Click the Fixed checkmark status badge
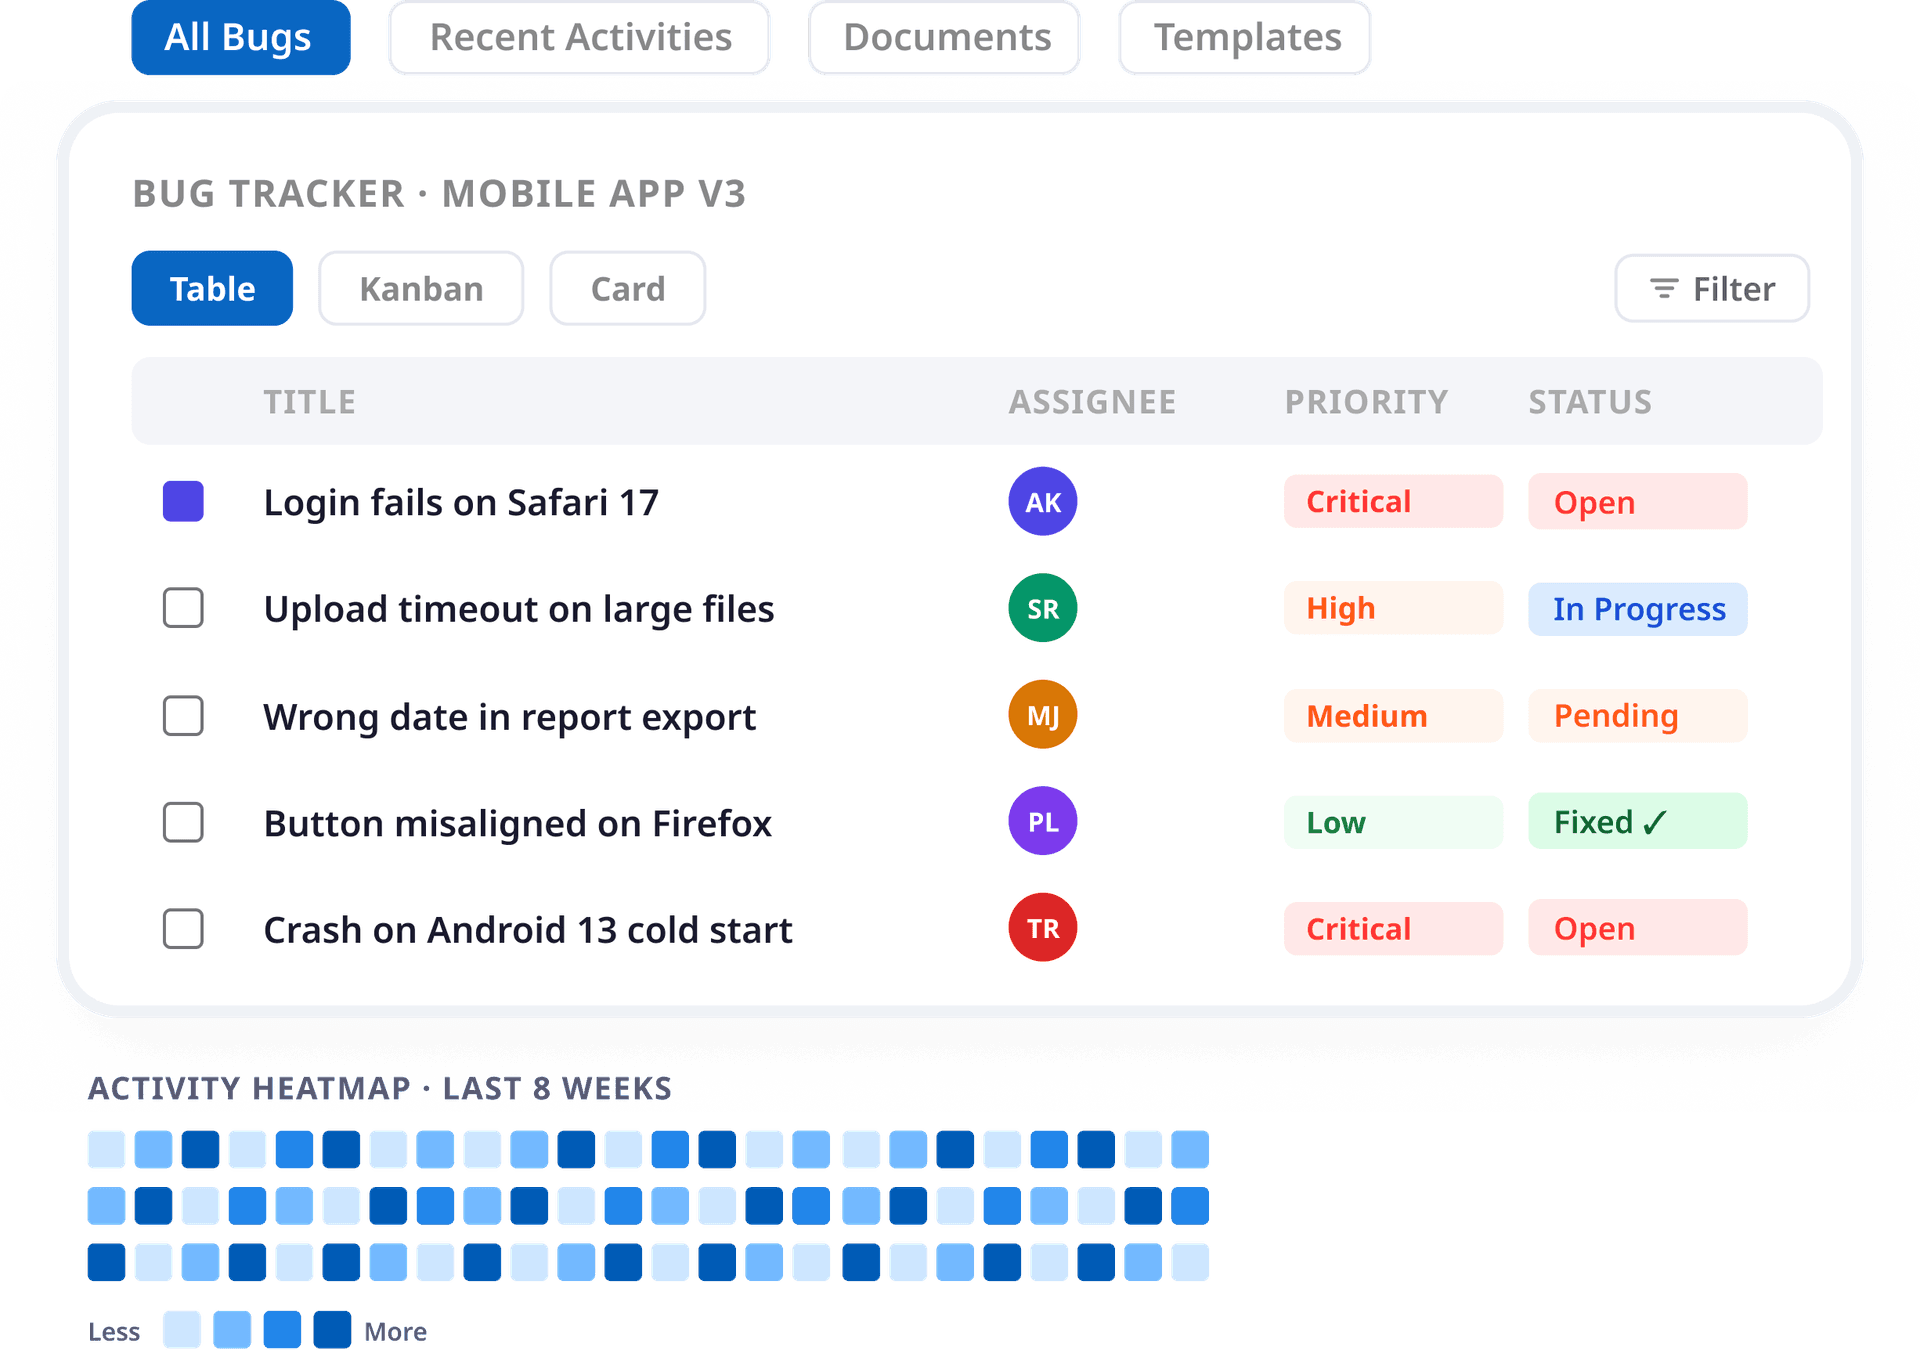This screenshot has height=1350, width=1920. [x=1637, y=822]
